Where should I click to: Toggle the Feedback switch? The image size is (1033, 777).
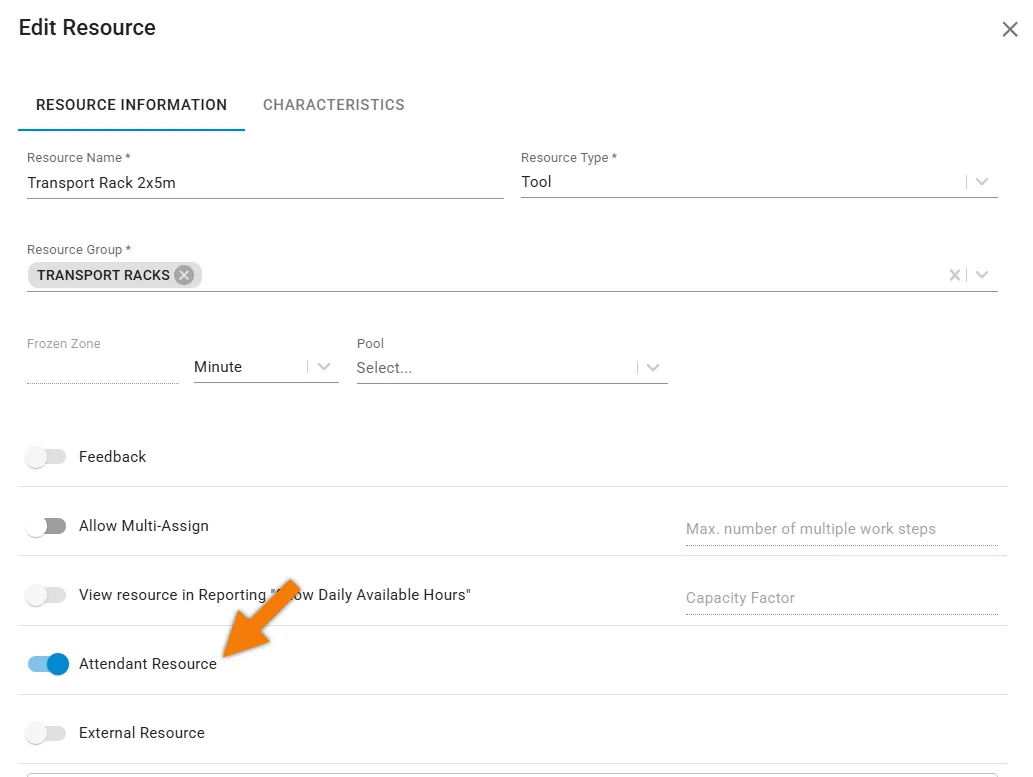46,457
